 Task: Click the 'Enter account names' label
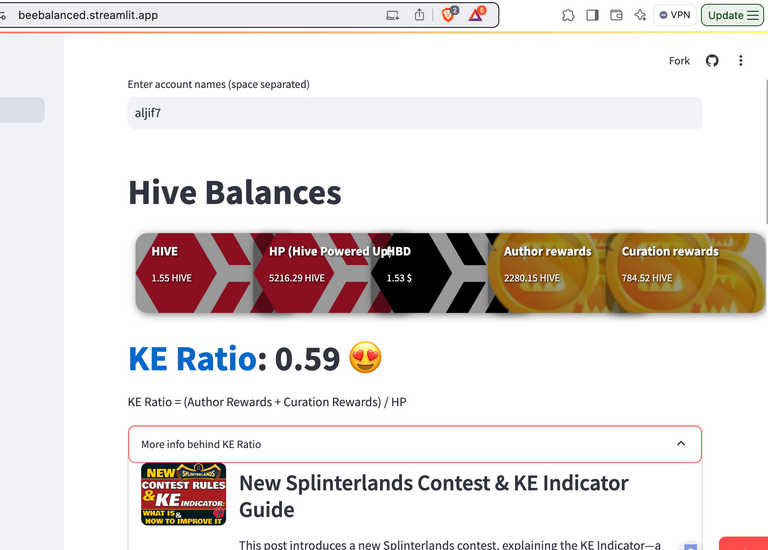[218, 84]
